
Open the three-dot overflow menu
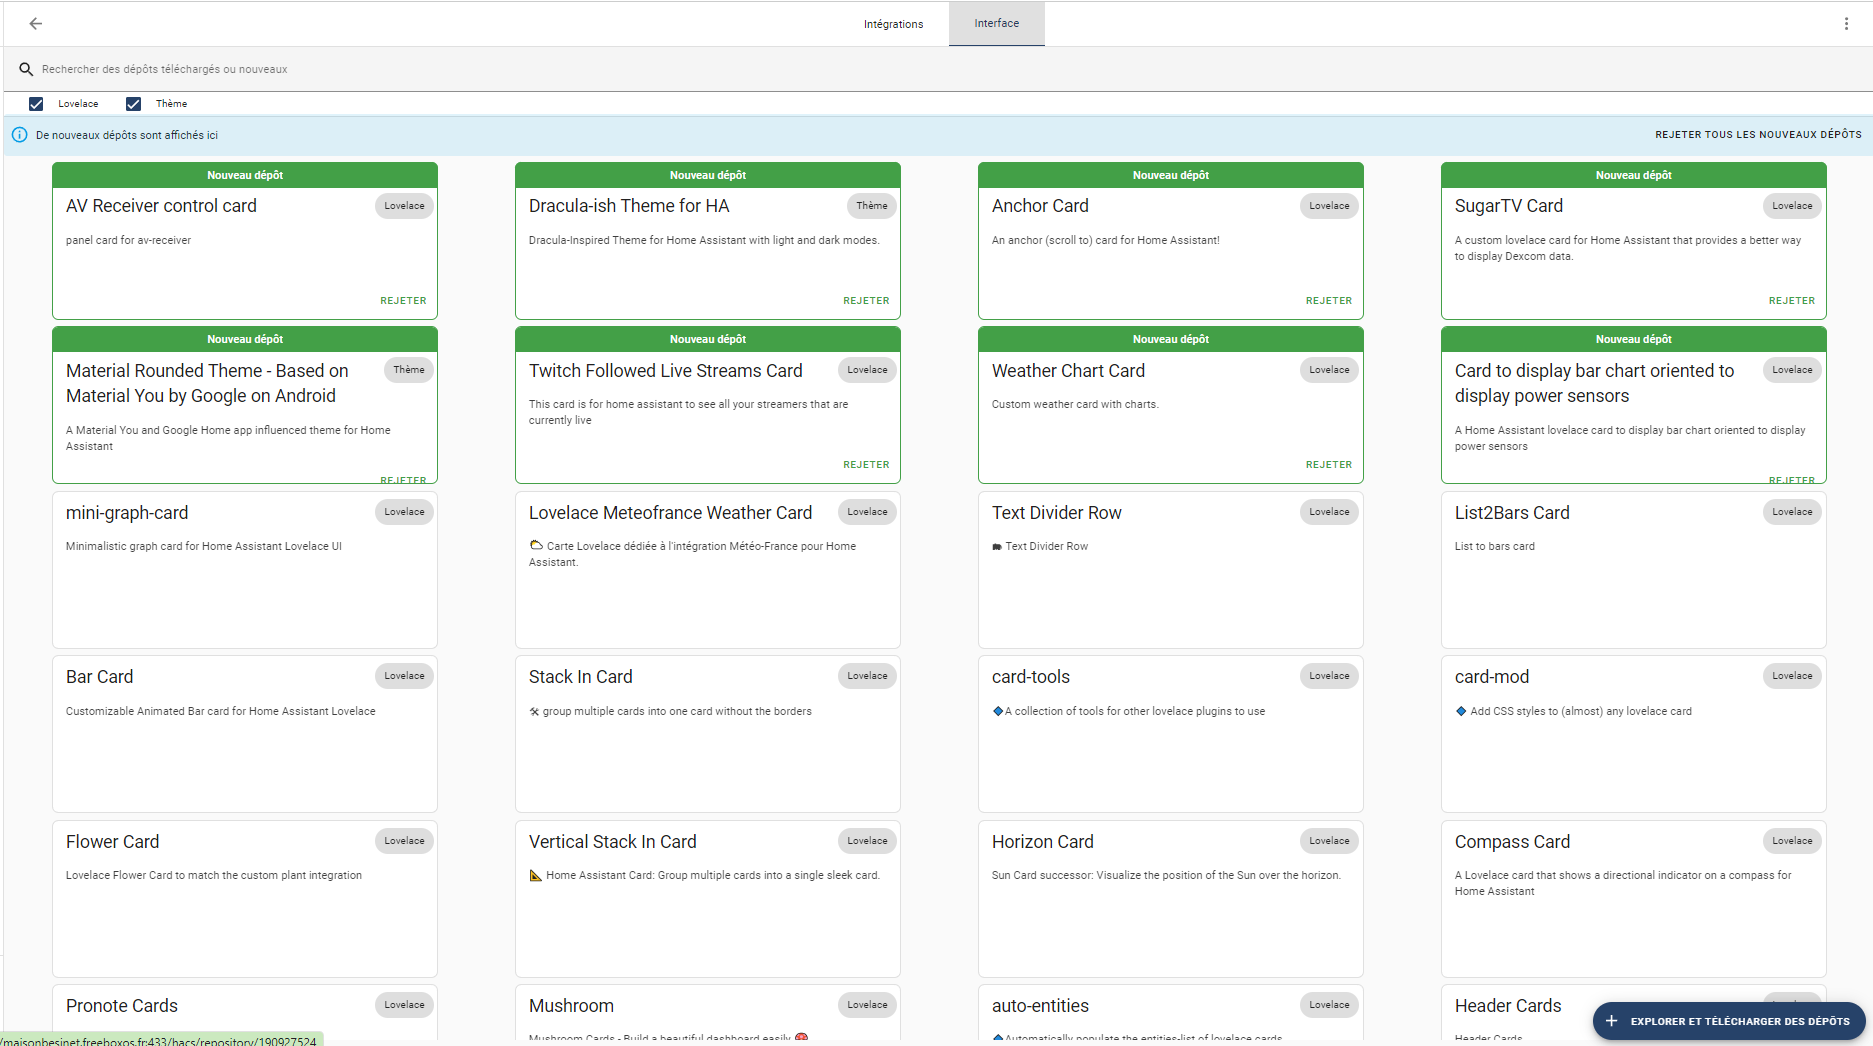pyautogui.click(x=1846, y=23)
